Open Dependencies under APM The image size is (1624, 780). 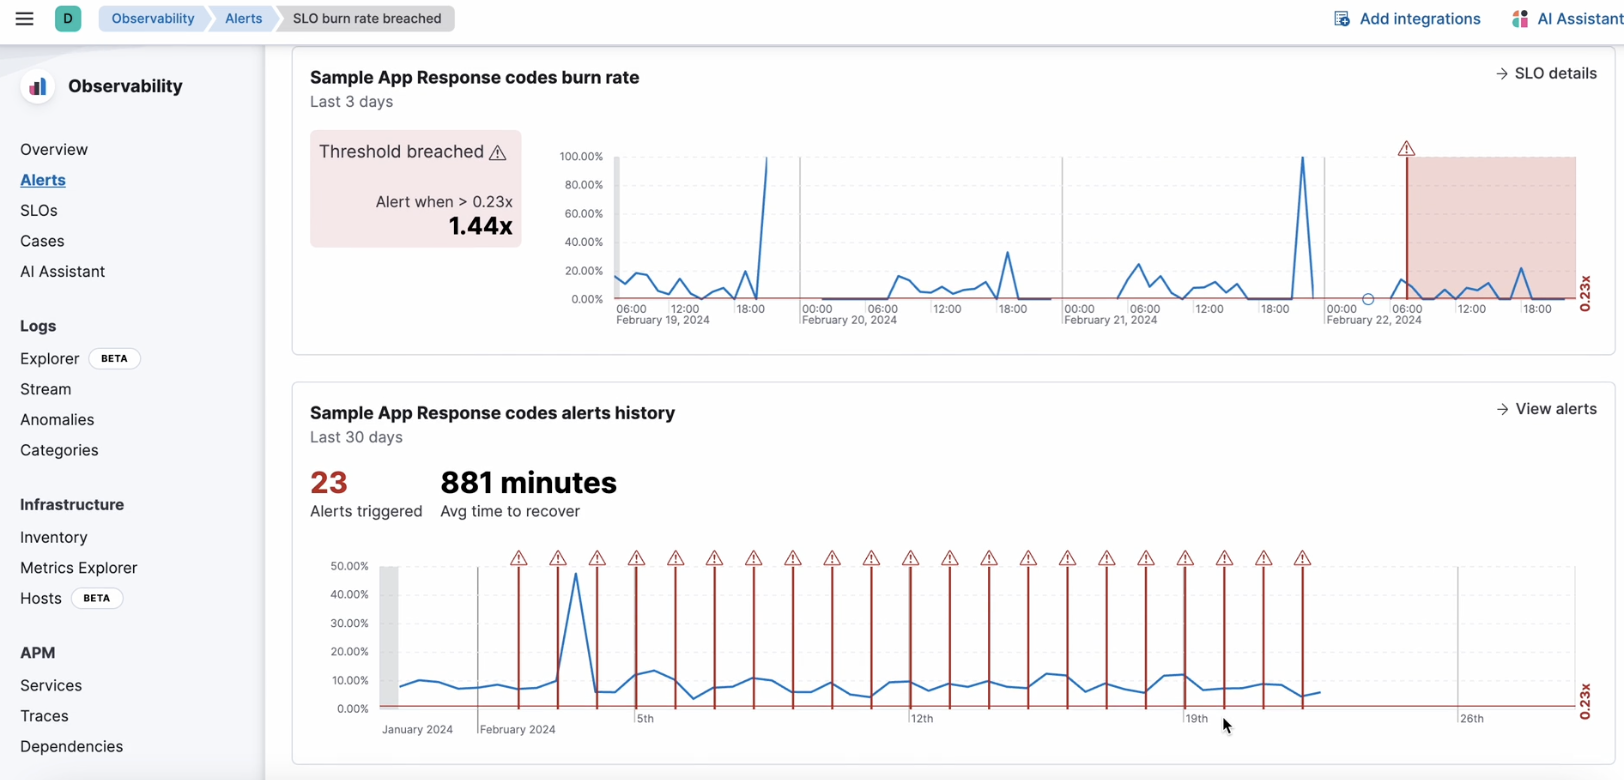[x=72, y=747]
